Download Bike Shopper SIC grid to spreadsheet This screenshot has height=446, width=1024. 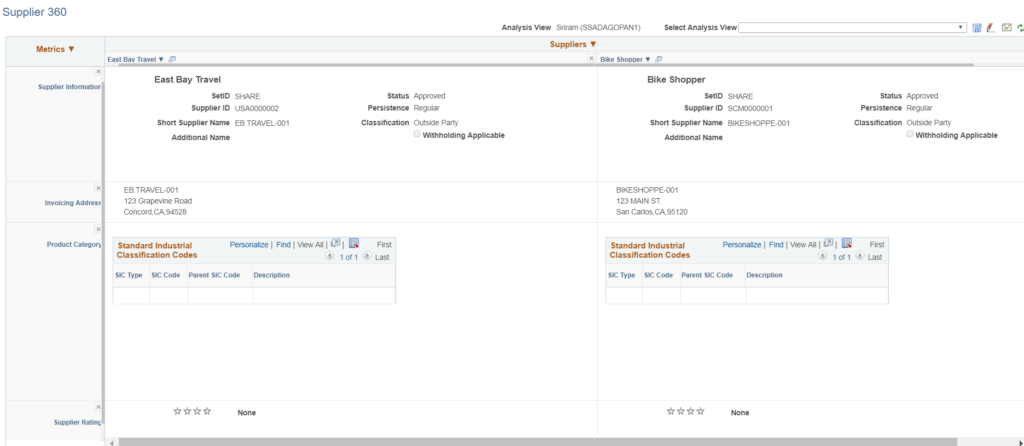pos(847,244)
